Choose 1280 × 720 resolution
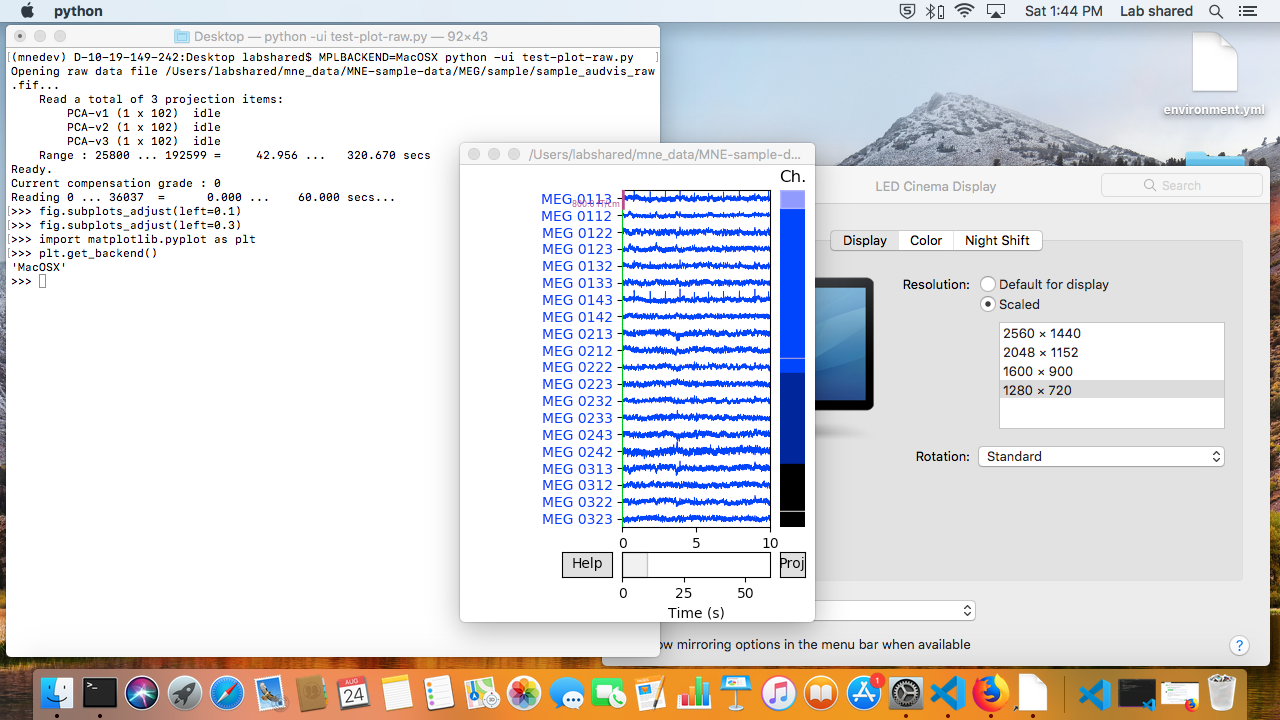The width and height of the screenshot is (1280, 720). 1111,390
